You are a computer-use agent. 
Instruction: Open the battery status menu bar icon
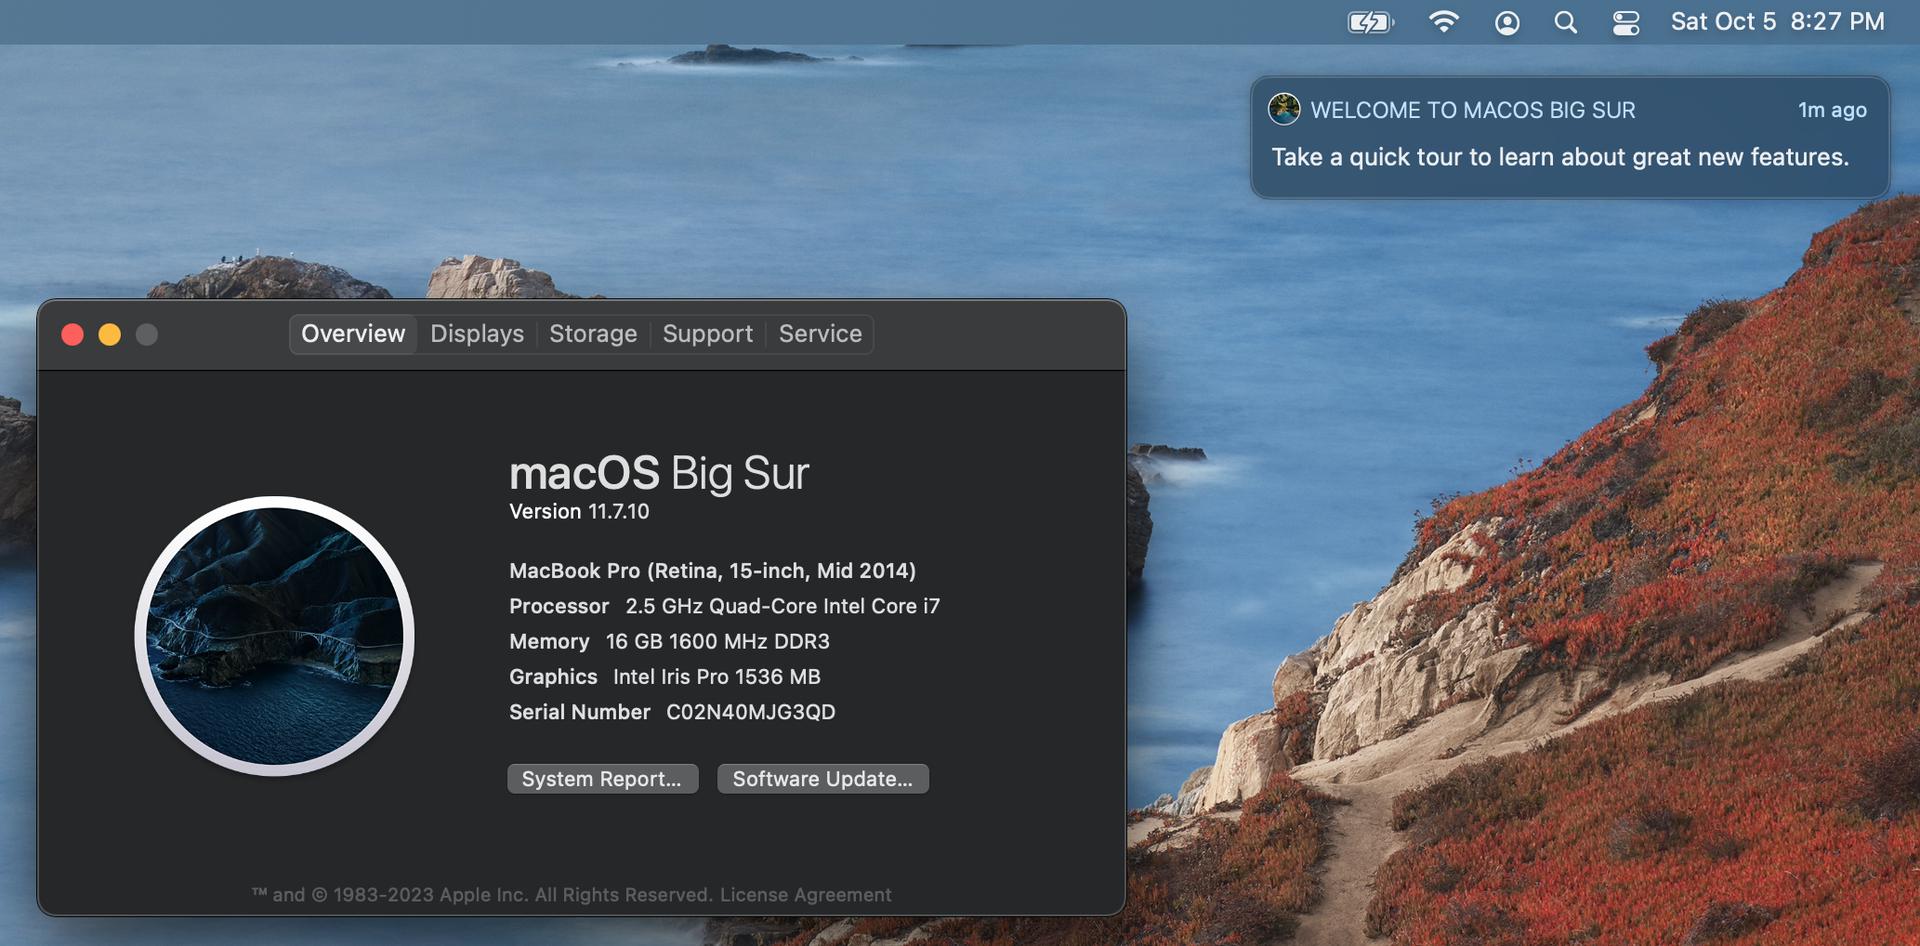(1370, 22)
